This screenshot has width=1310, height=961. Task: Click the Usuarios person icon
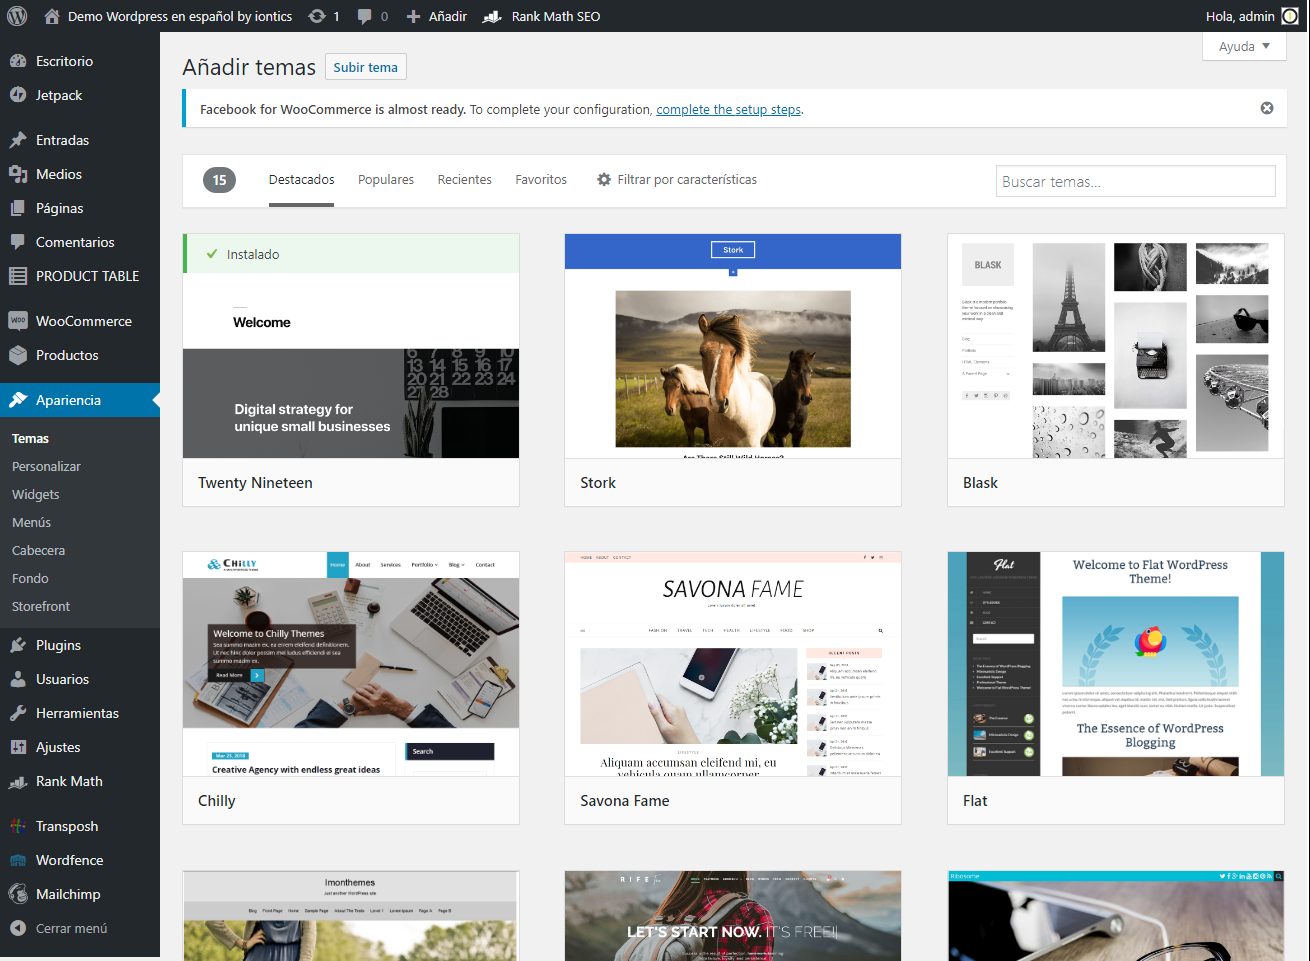click(18, 679)
